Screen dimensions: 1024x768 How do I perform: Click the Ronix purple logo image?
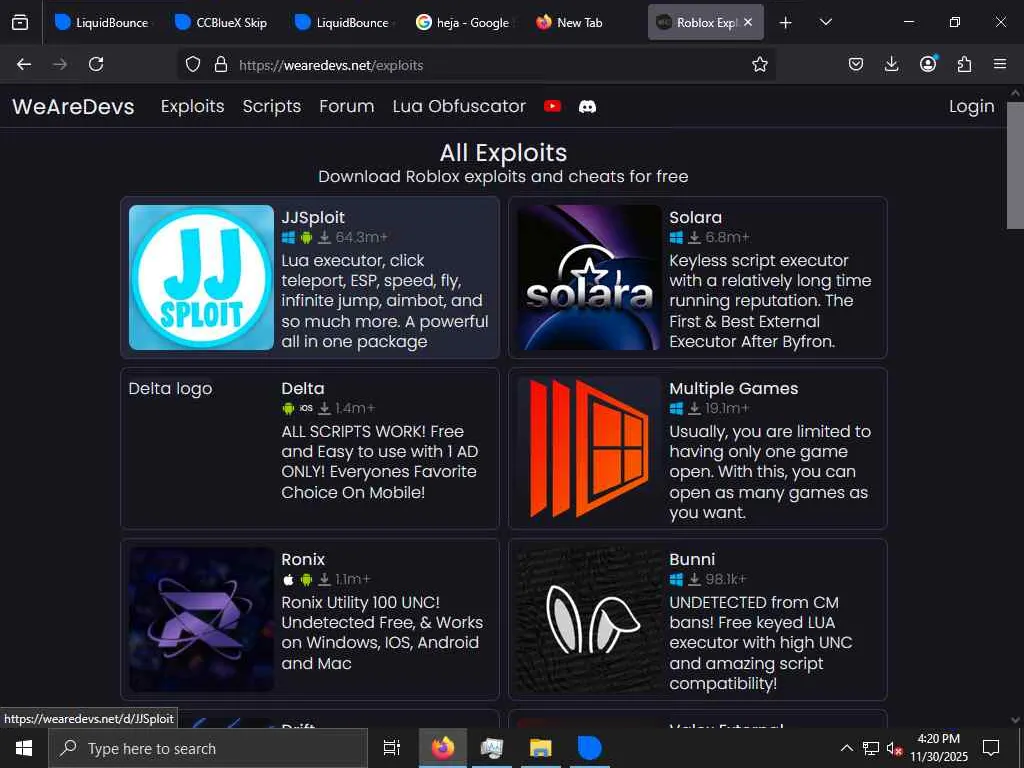[x=201, y=620]
